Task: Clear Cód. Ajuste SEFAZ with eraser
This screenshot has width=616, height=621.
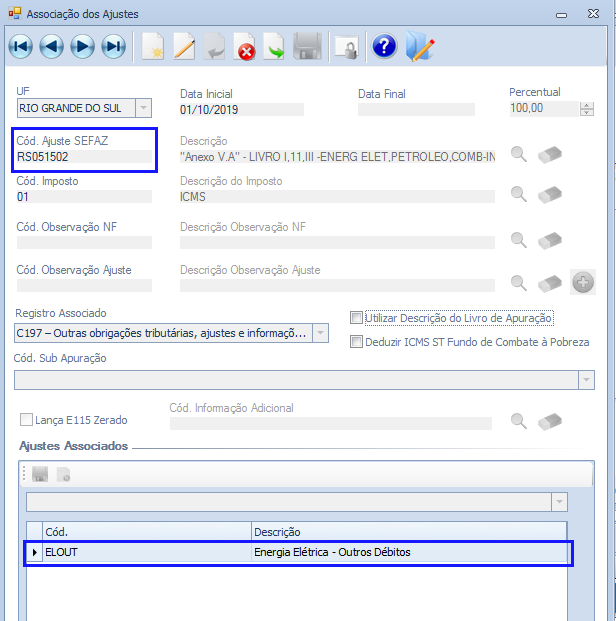Action: coord(550,154)
